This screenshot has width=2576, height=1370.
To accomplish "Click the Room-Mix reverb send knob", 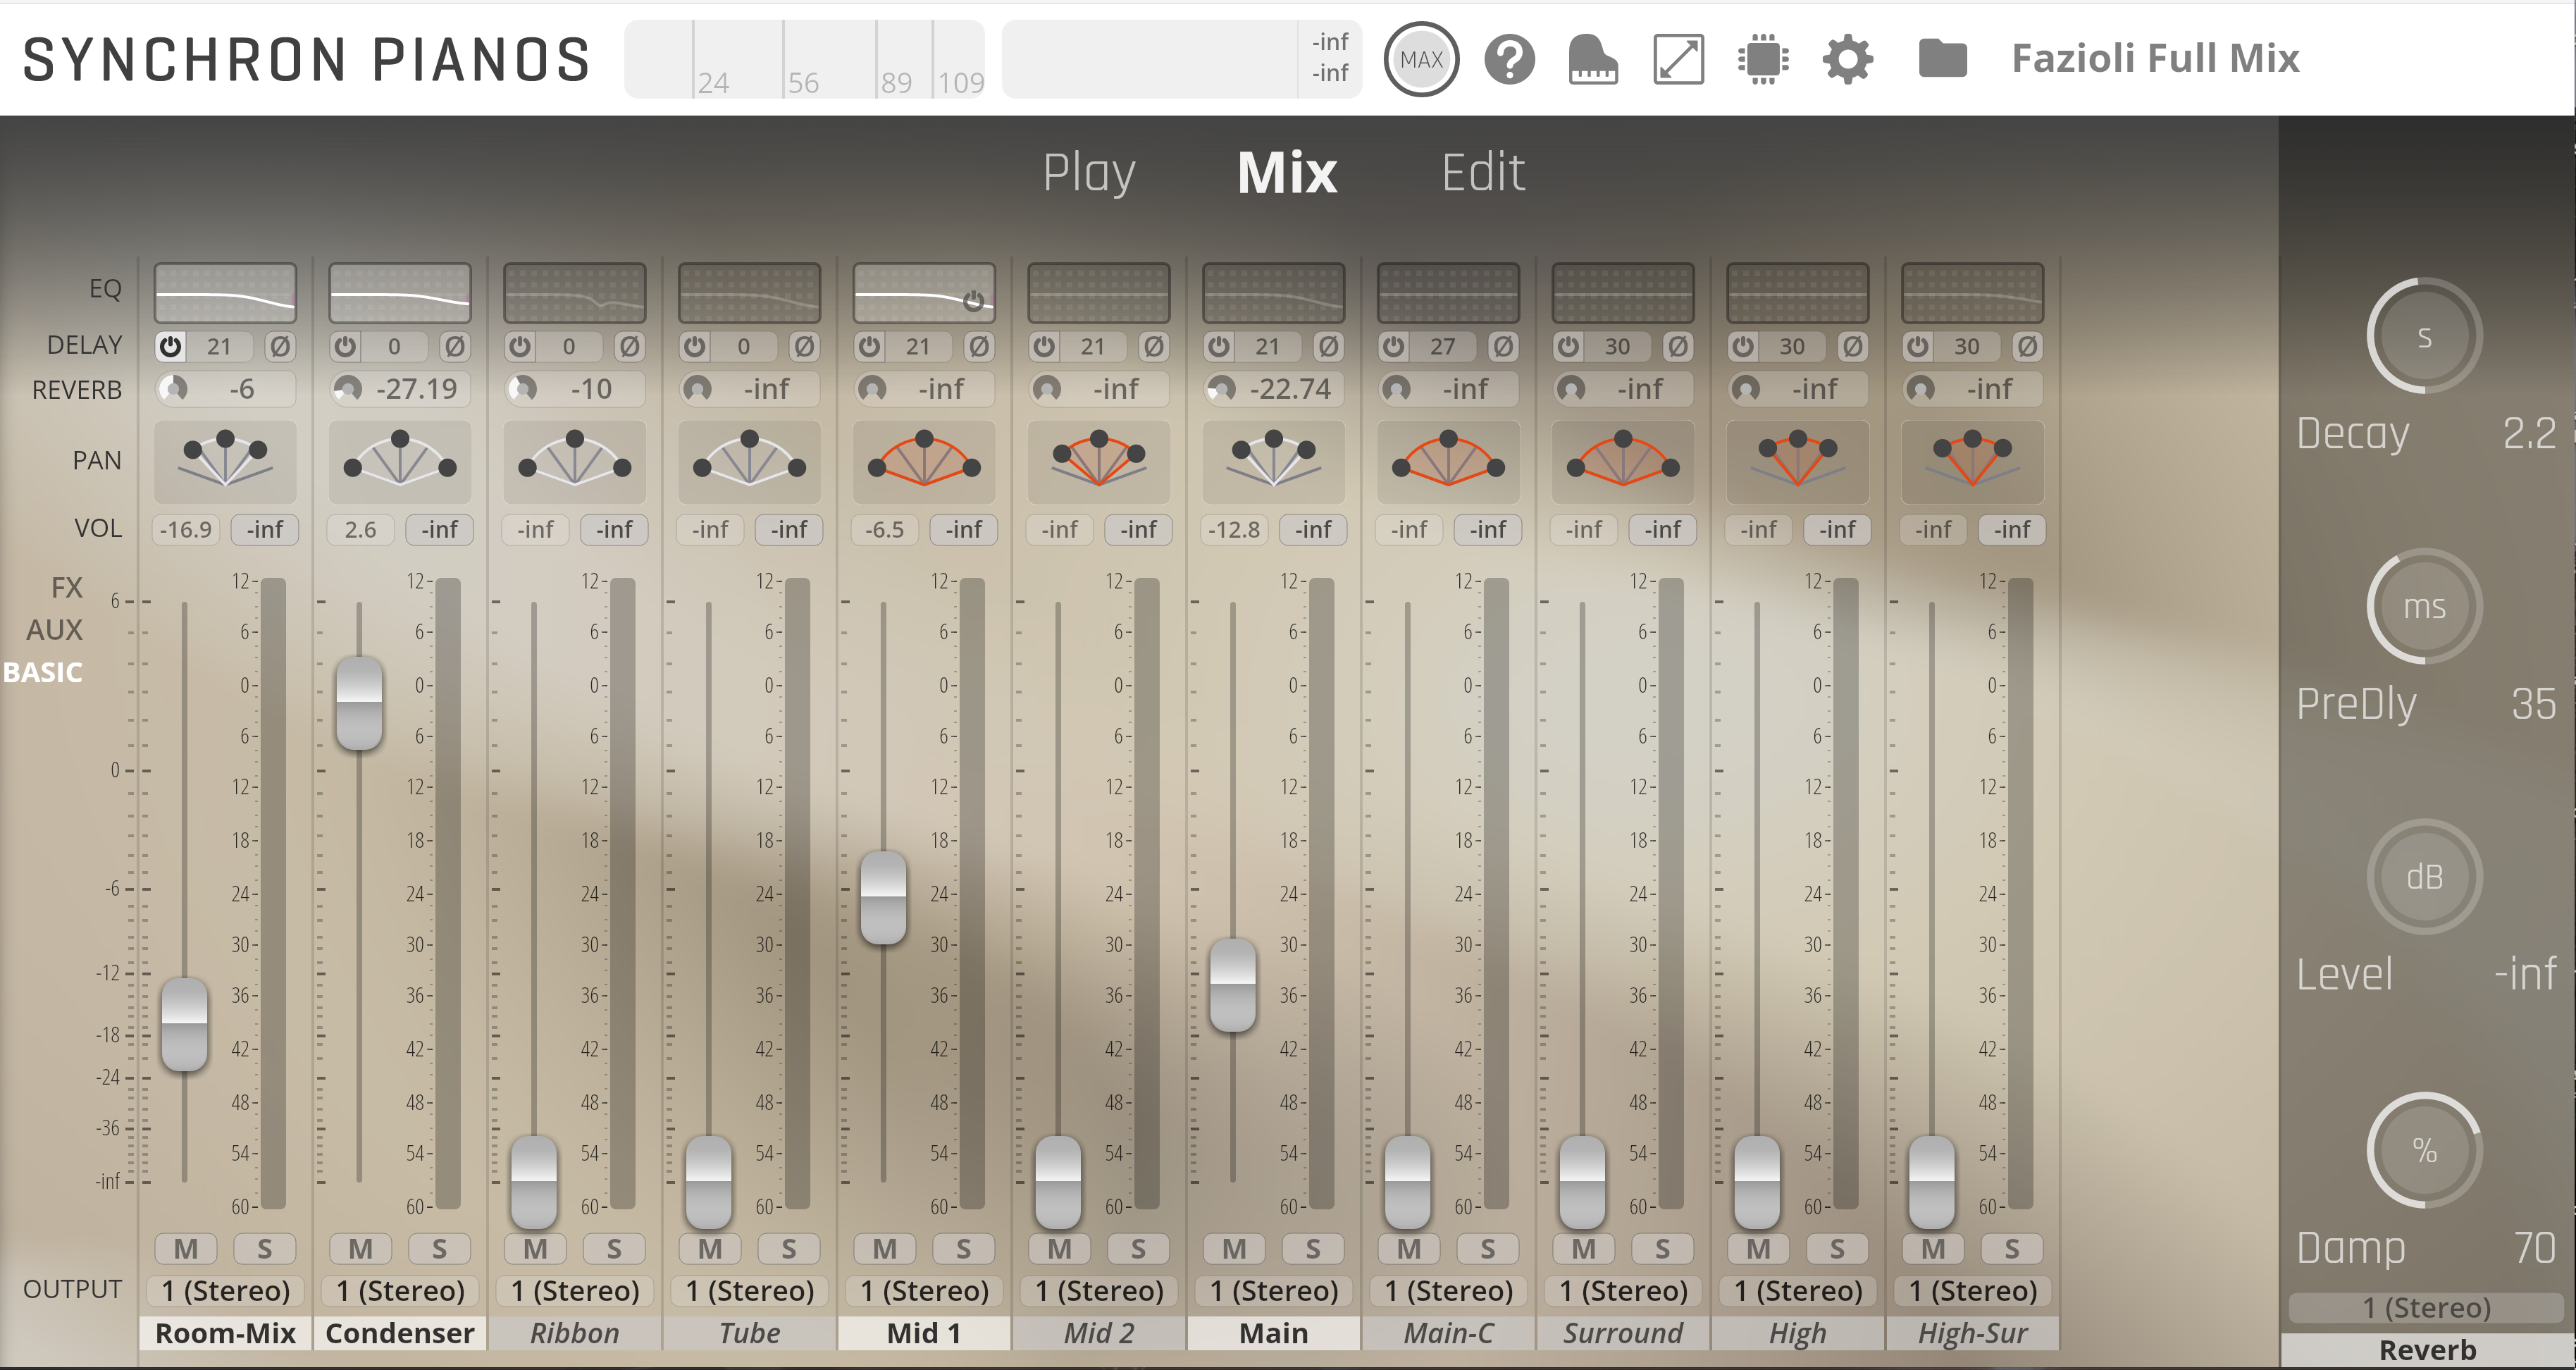I will pos(174,389).
